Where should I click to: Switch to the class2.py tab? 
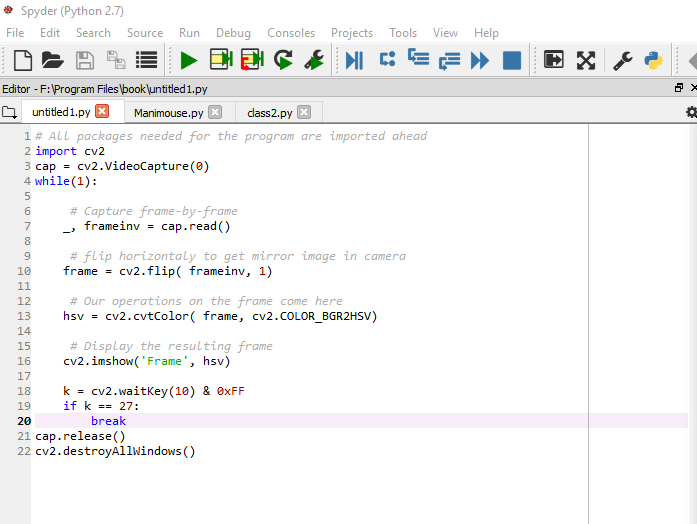tap(270, 113)
